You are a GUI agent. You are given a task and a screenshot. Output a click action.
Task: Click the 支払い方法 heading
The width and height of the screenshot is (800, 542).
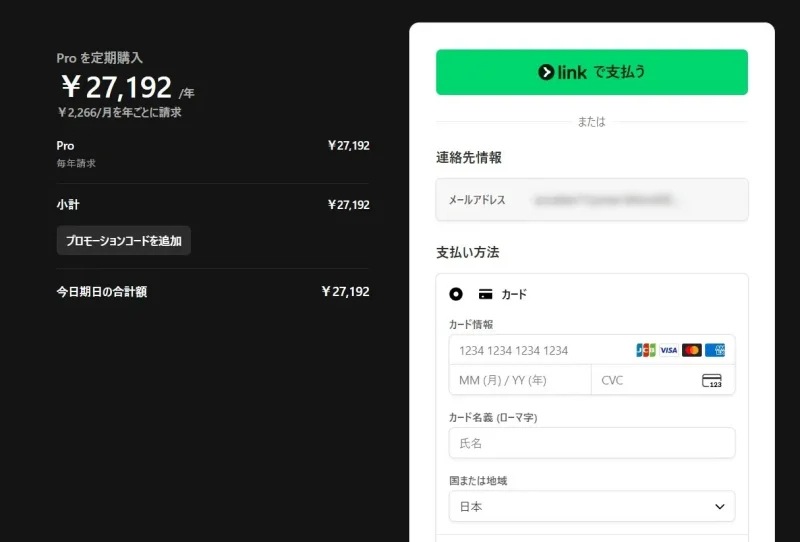click(x=467, y=252)
